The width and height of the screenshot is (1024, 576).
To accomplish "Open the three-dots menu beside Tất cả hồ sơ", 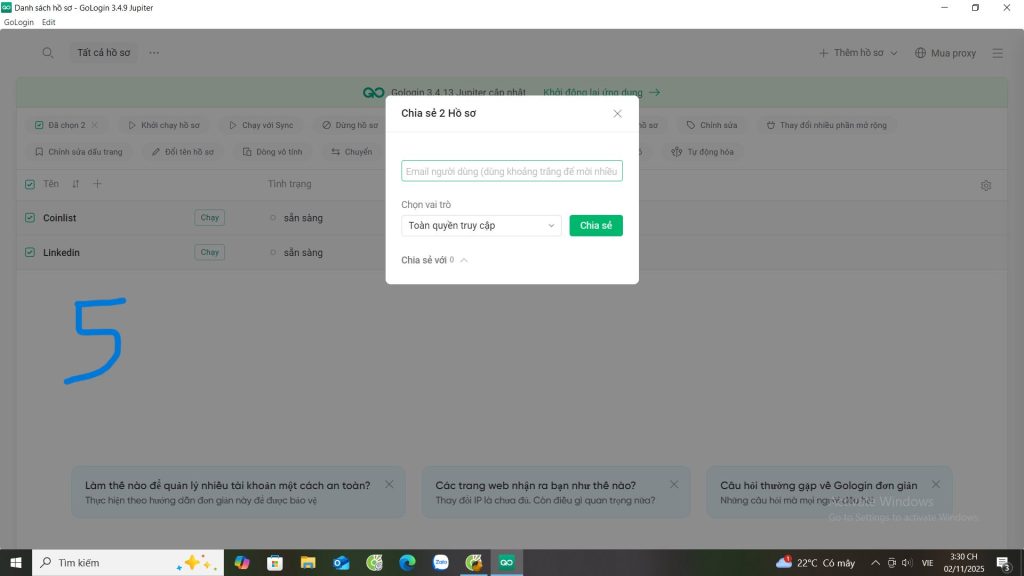I will (x=154, y=53).
